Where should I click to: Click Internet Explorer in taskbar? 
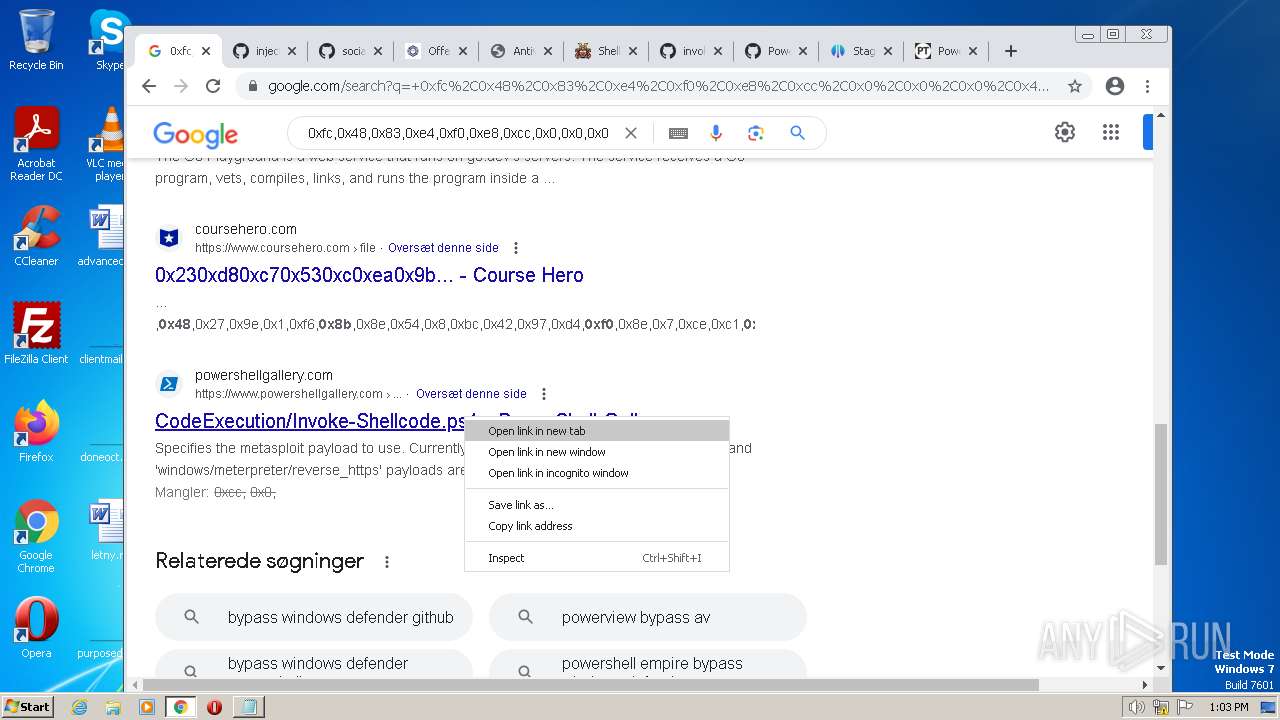point(80,707)
